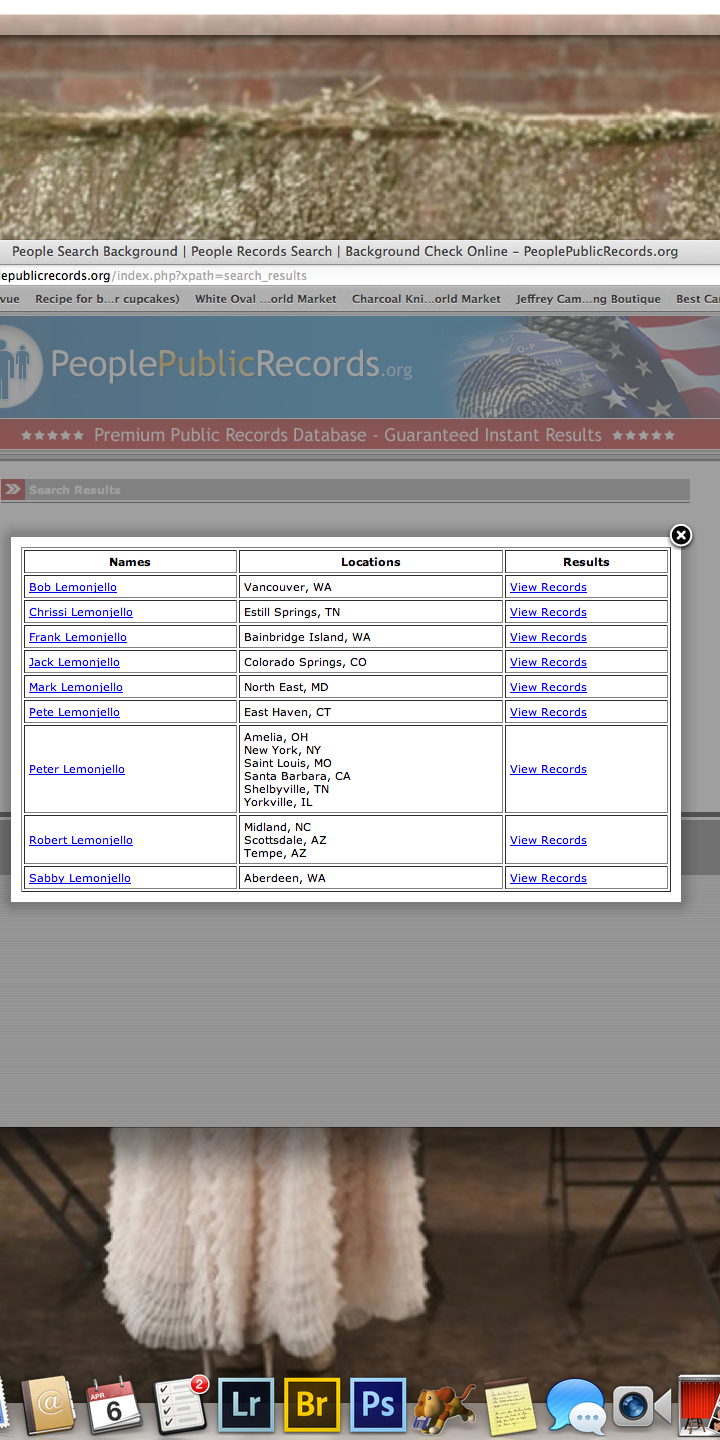720x1440 pixels.
Task: Click 'Bainbridge Island, WA' location cell
Action: pyautogui.click(x=371, y=637)
